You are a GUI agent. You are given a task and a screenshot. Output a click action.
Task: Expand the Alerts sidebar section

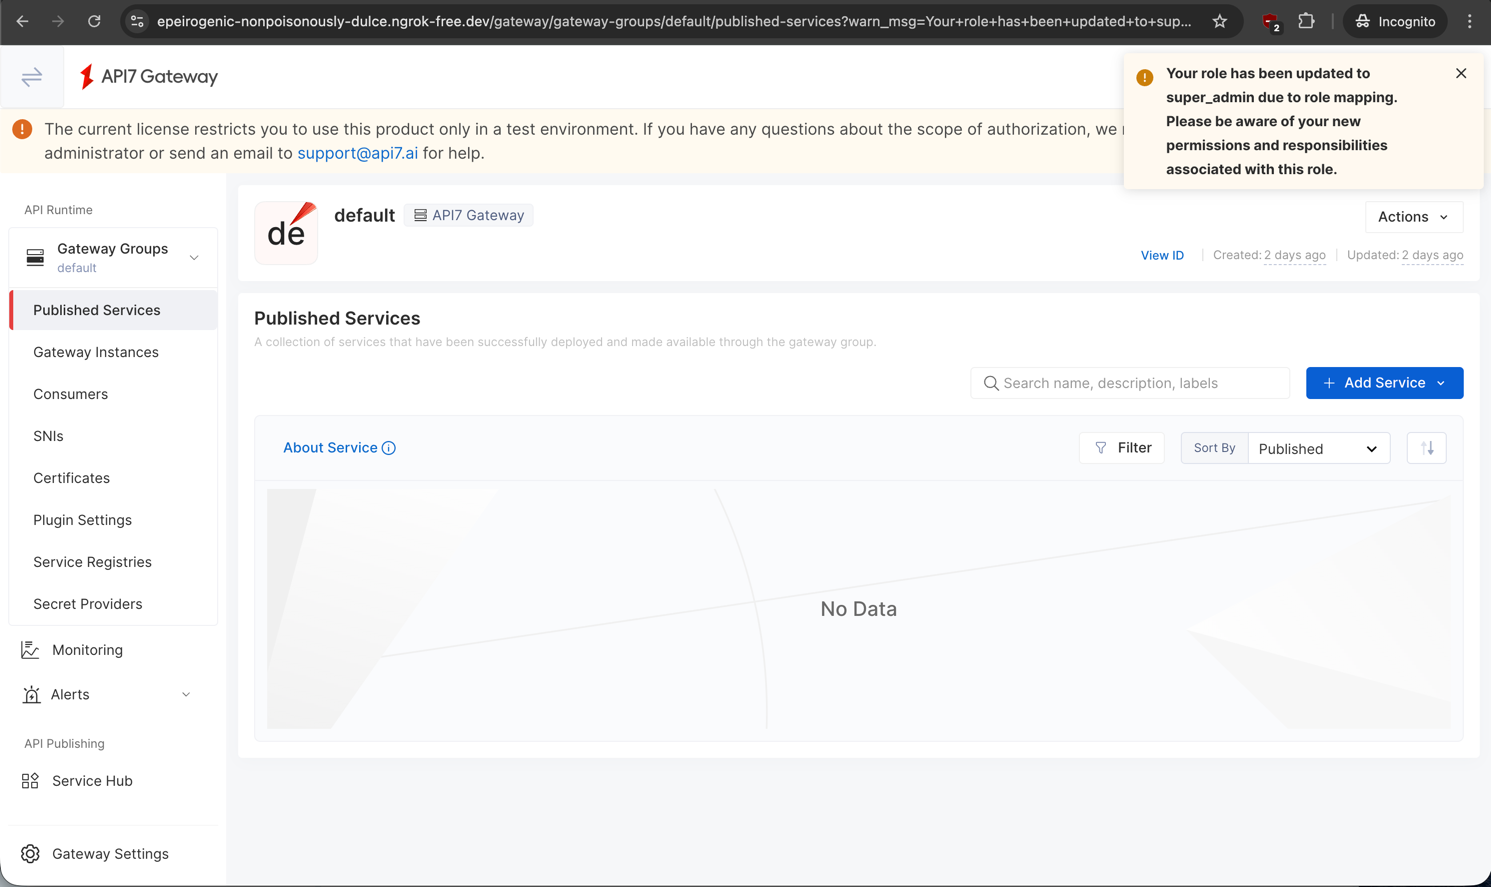(x=186, y=695)
